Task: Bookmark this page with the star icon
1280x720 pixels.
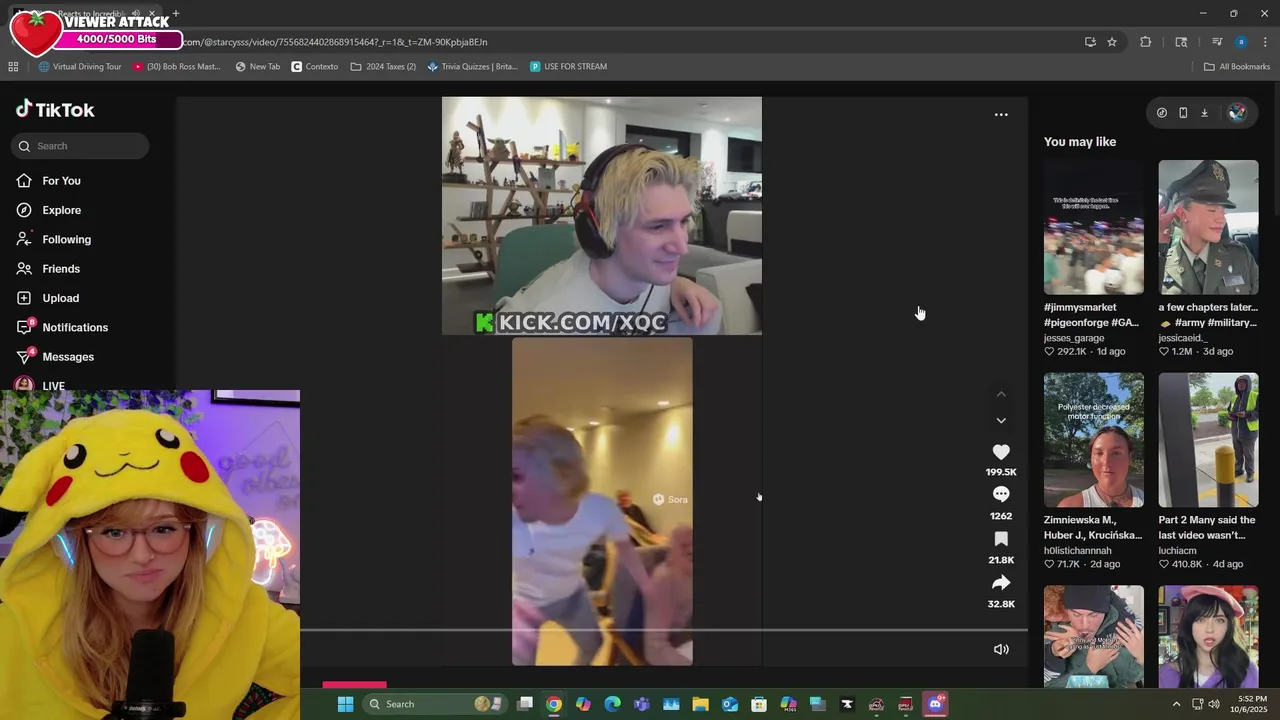Action: click(x=1112, y=42)
